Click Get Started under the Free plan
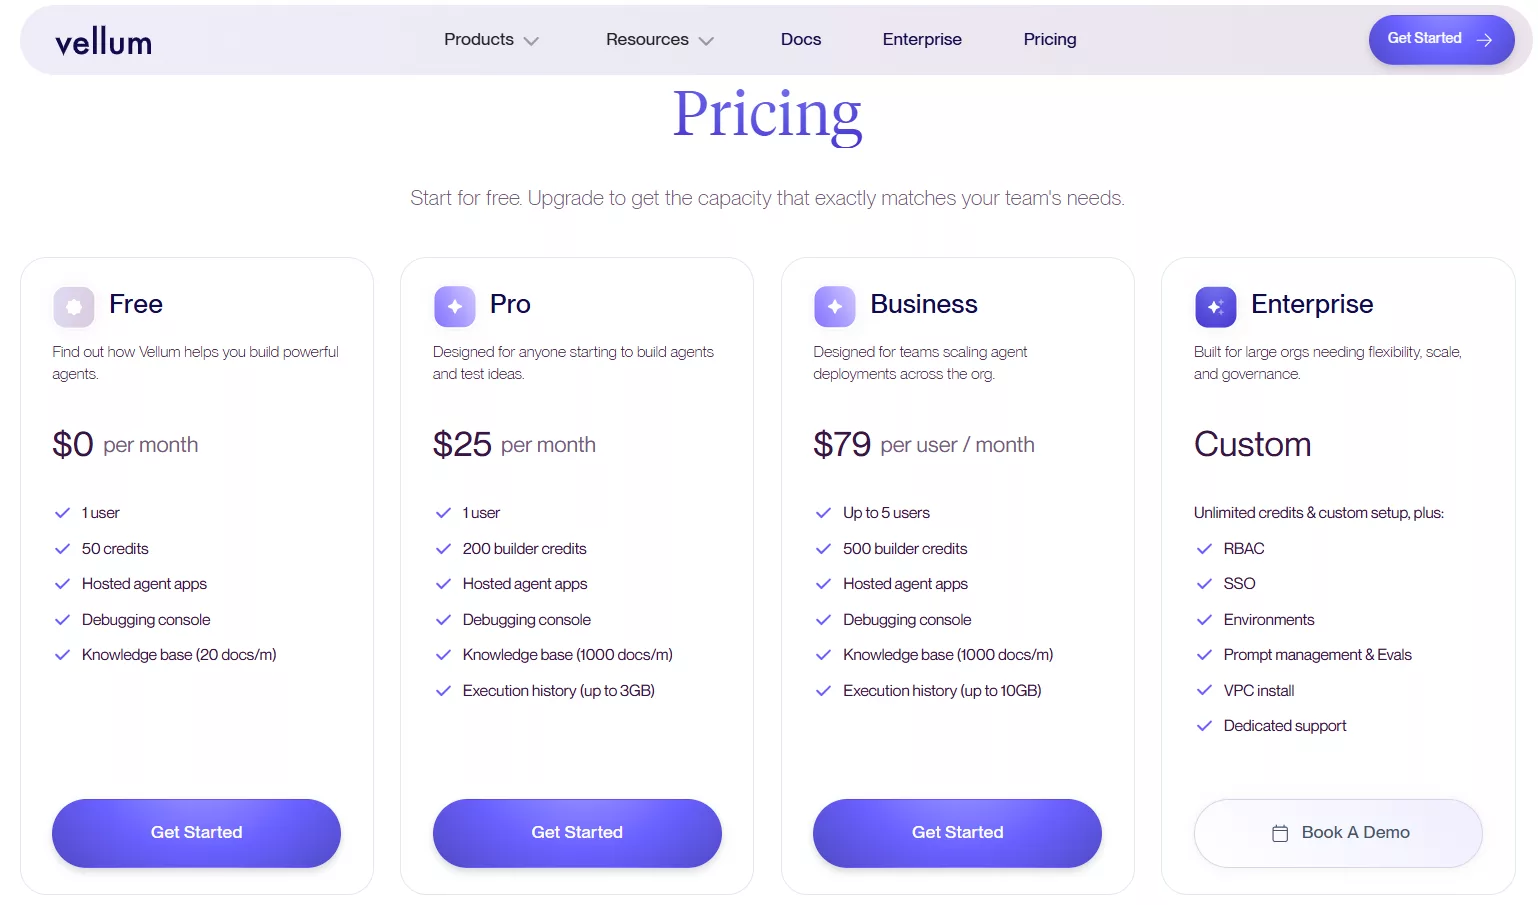Viewport: 1538px width, 905px height. [x=196, y=833]
